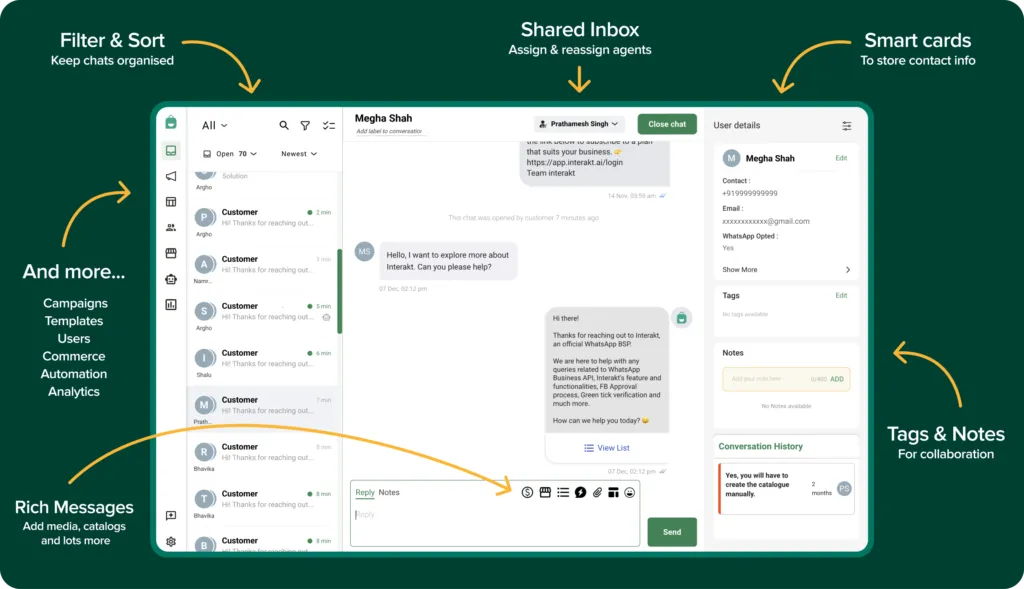This screenshot has width=1024, height=589.
Task: Attach a file using the paperclip icon
Action: (x=597, y=493)
